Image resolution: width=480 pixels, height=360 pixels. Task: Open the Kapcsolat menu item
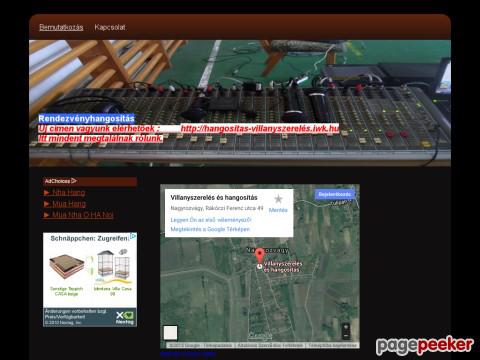click(x=110, y=27)
